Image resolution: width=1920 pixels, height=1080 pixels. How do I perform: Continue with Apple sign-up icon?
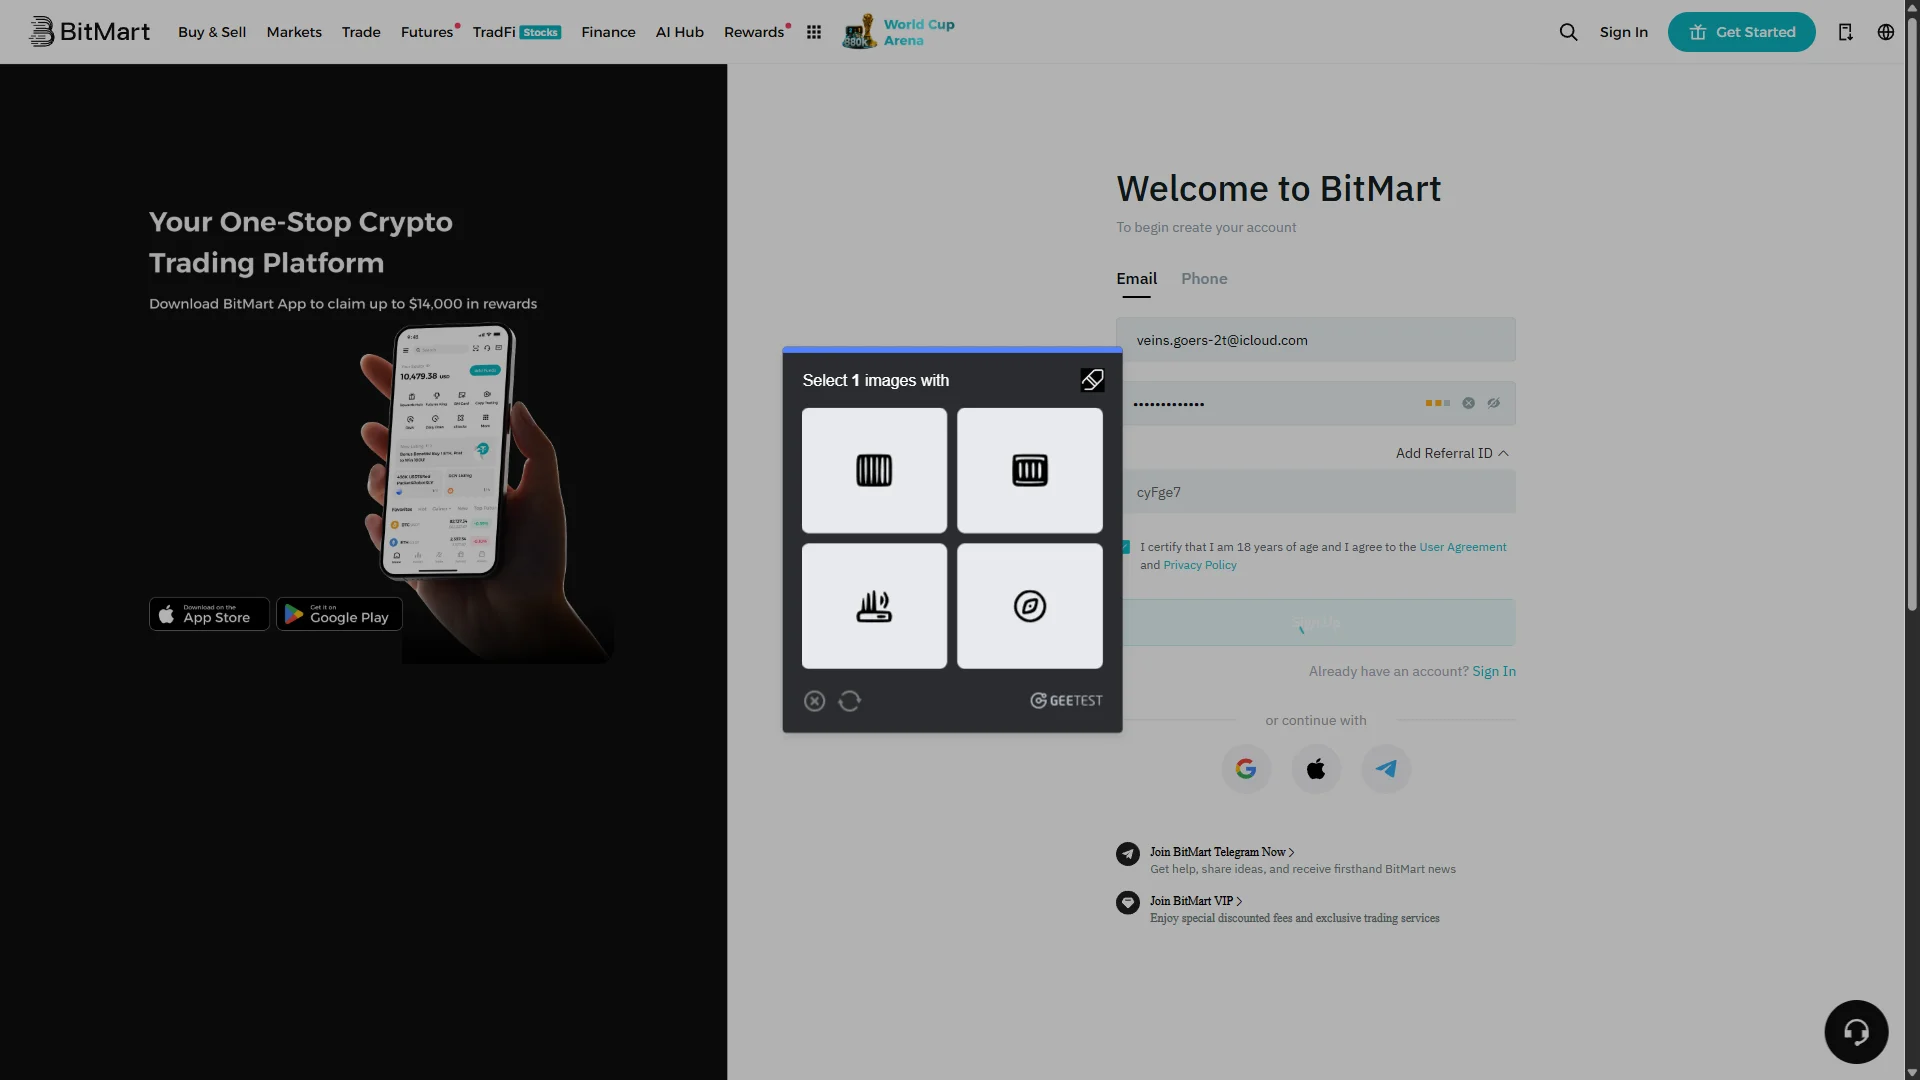pos(1316,769)
